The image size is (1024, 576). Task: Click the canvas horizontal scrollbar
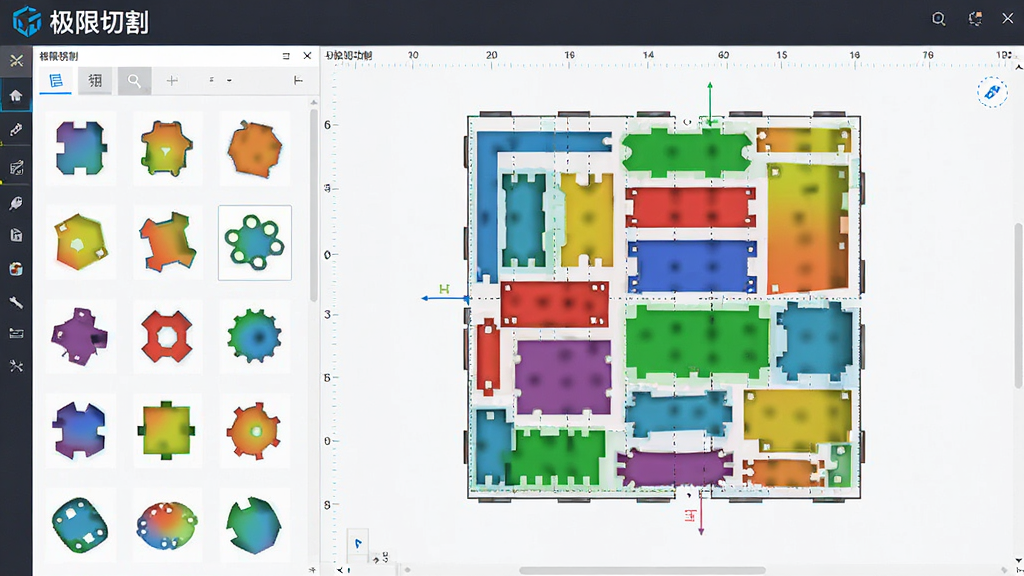[x=642, y=570]
